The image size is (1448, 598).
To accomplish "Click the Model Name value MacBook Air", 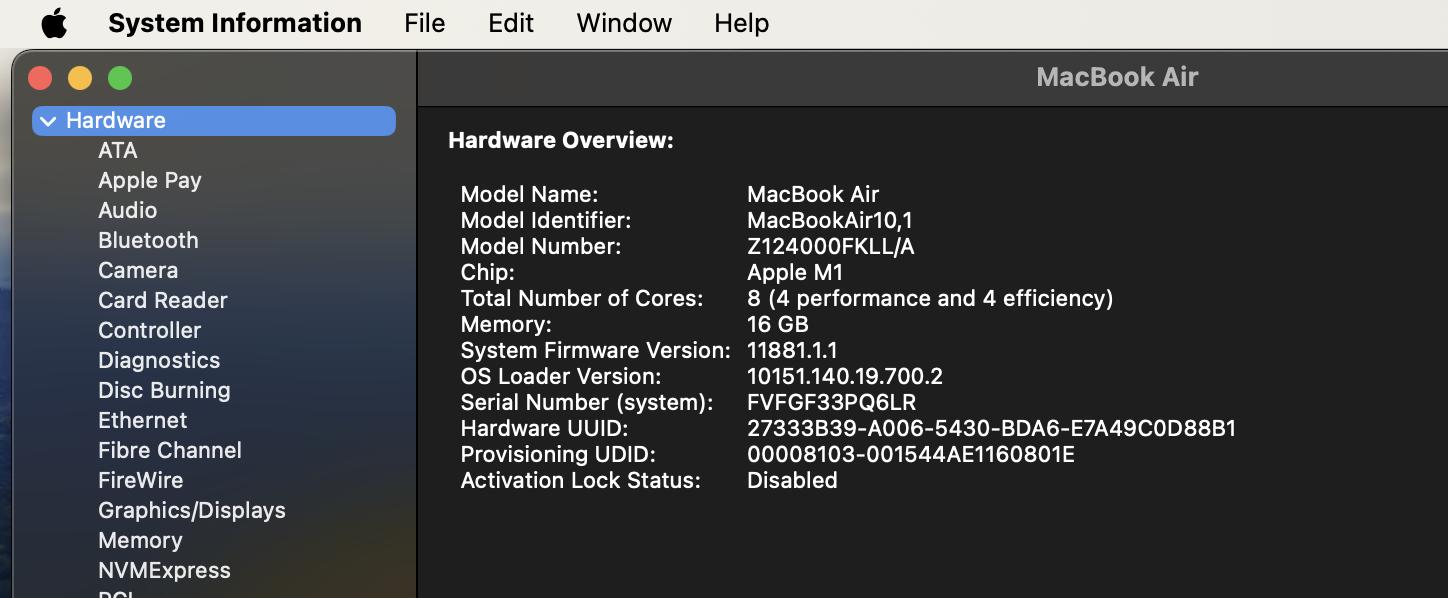I will coord(813,194).
